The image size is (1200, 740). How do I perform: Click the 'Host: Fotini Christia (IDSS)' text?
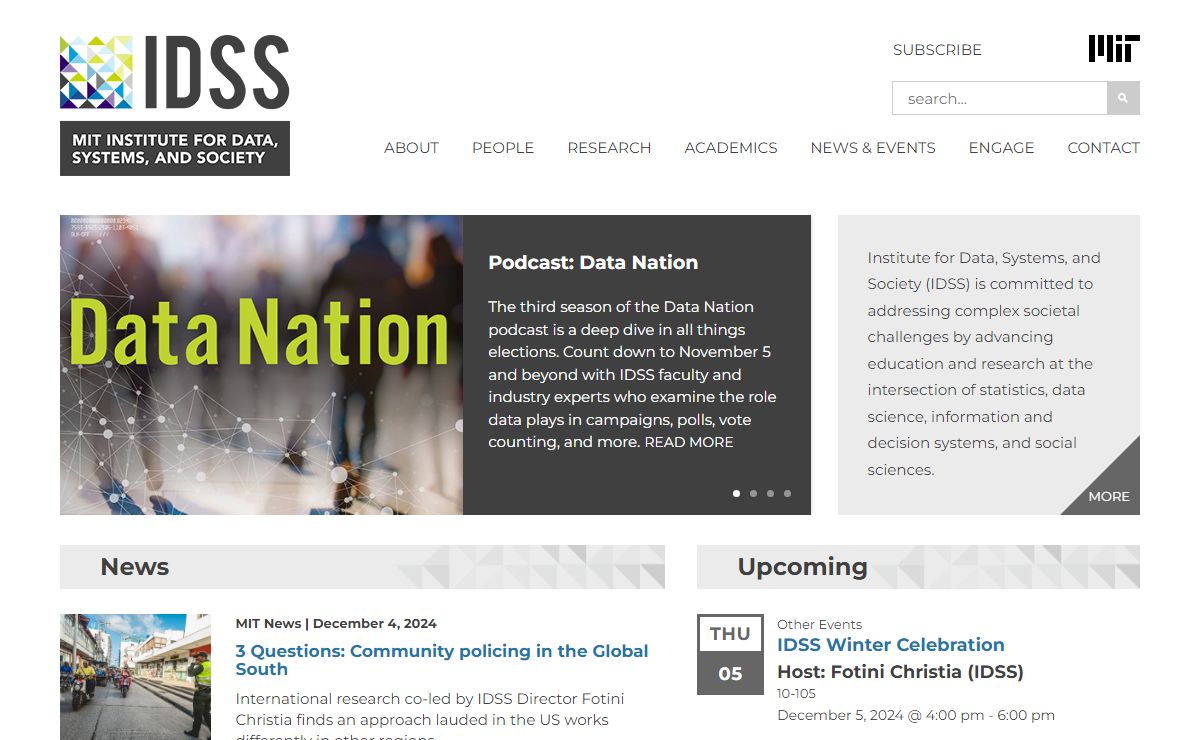(900, 672)
